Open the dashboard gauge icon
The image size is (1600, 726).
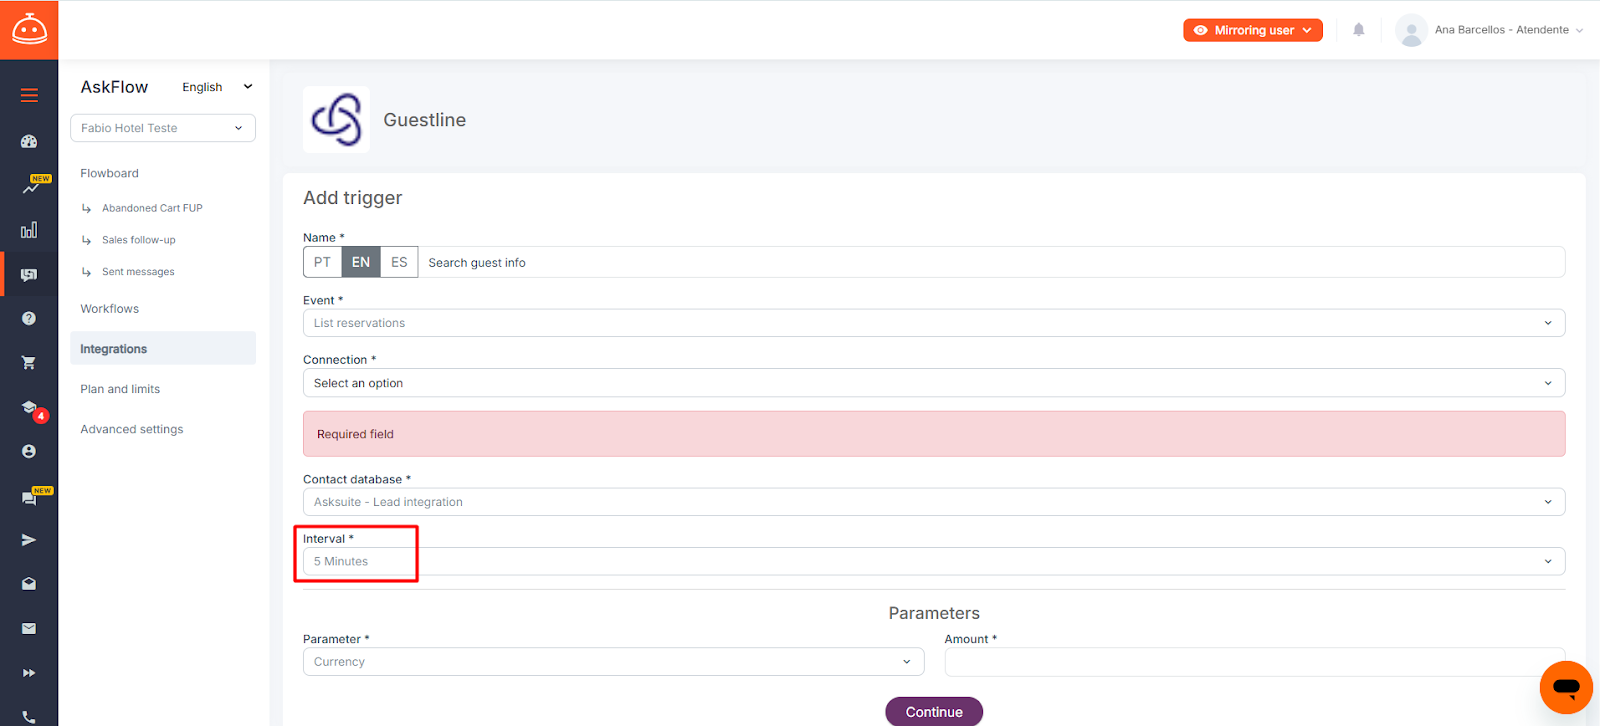(29, 142)
